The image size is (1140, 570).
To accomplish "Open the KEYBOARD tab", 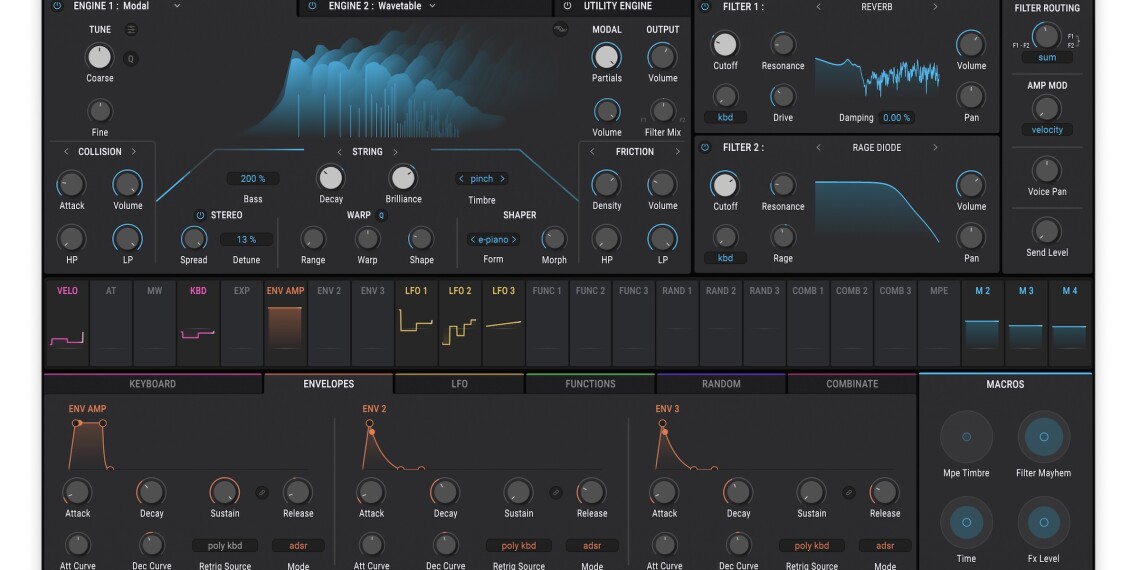I will point(153,384).
